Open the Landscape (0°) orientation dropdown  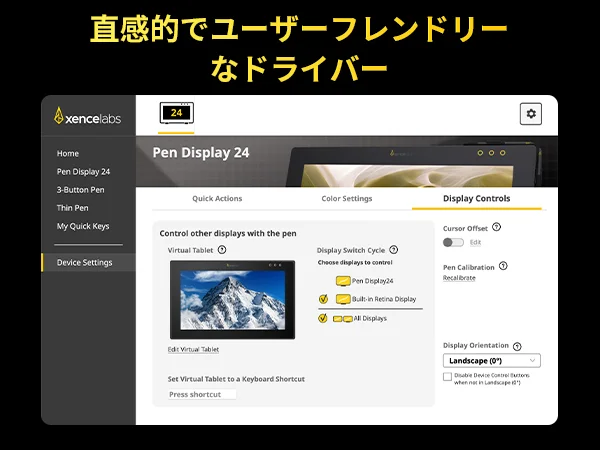(x=492, y=360)
